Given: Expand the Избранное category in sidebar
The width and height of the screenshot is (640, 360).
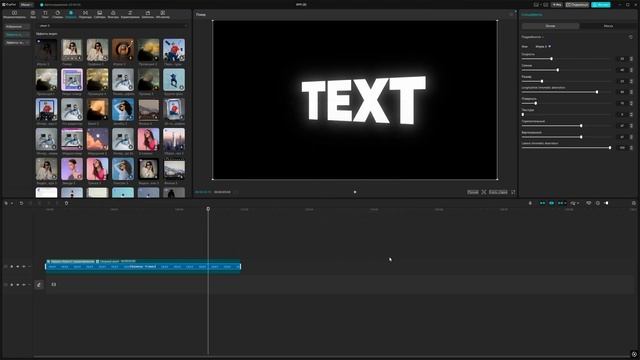Looking at the screenshot, I should [17, 27].
